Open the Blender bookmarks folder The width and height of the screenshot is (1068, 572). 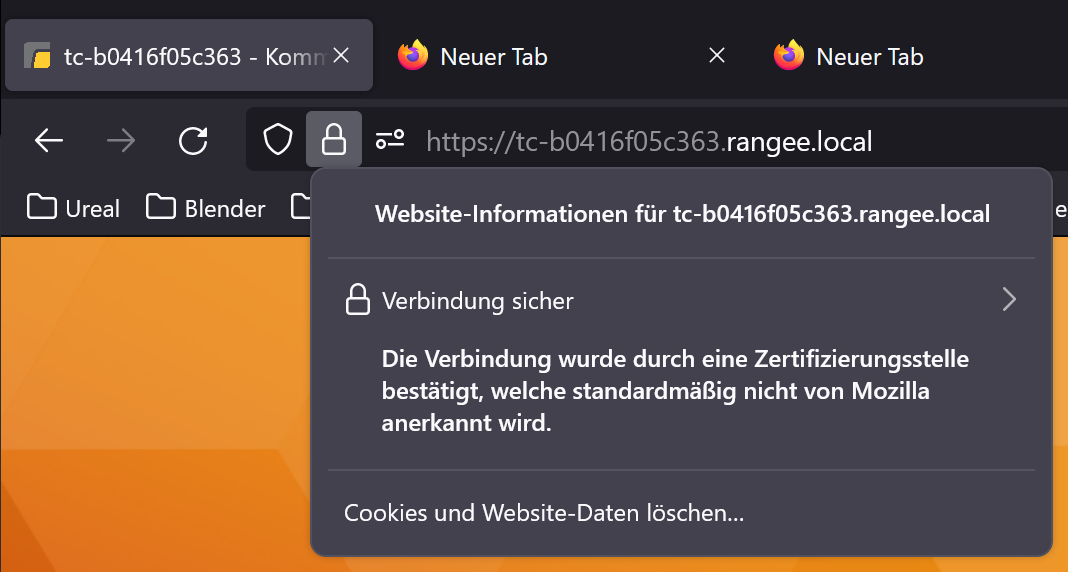(206, 208)
